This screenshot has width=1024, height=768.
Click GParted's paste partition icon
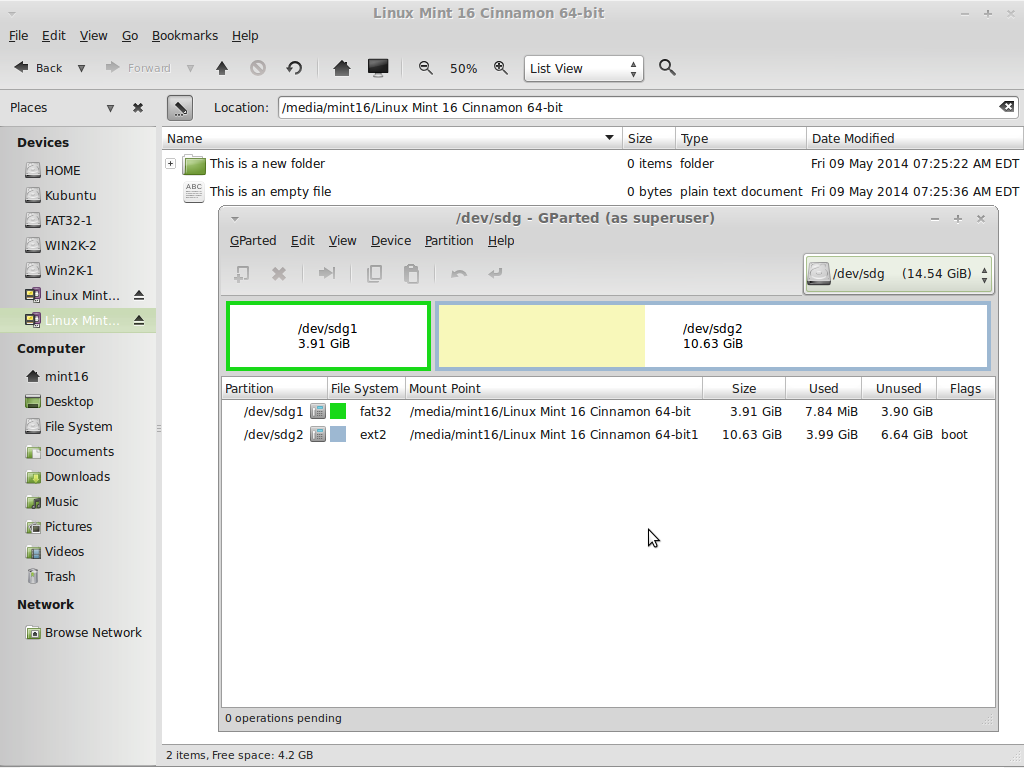411,274
